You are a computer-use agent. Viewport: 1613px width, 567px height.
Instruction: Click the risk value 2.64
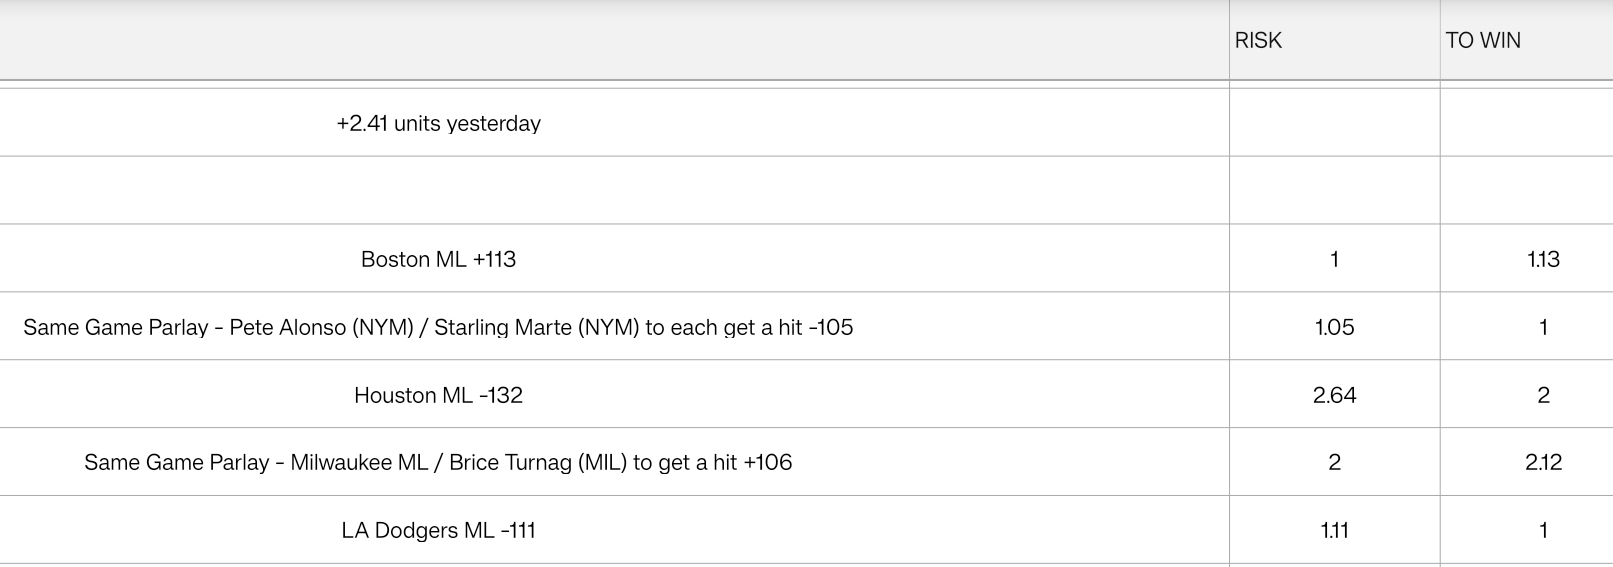point(1334,395)
